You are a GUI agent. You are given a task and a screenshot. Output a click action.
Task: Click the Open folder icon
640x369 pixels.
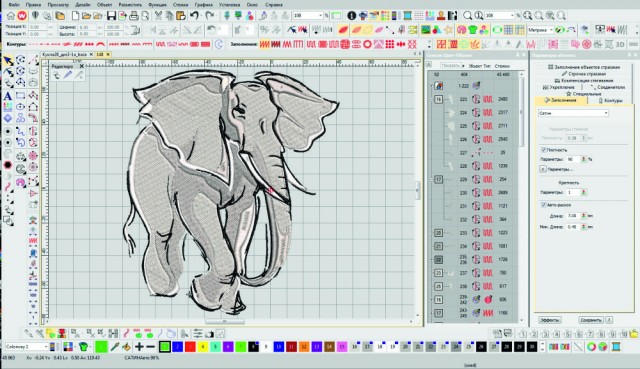point(86,16)
